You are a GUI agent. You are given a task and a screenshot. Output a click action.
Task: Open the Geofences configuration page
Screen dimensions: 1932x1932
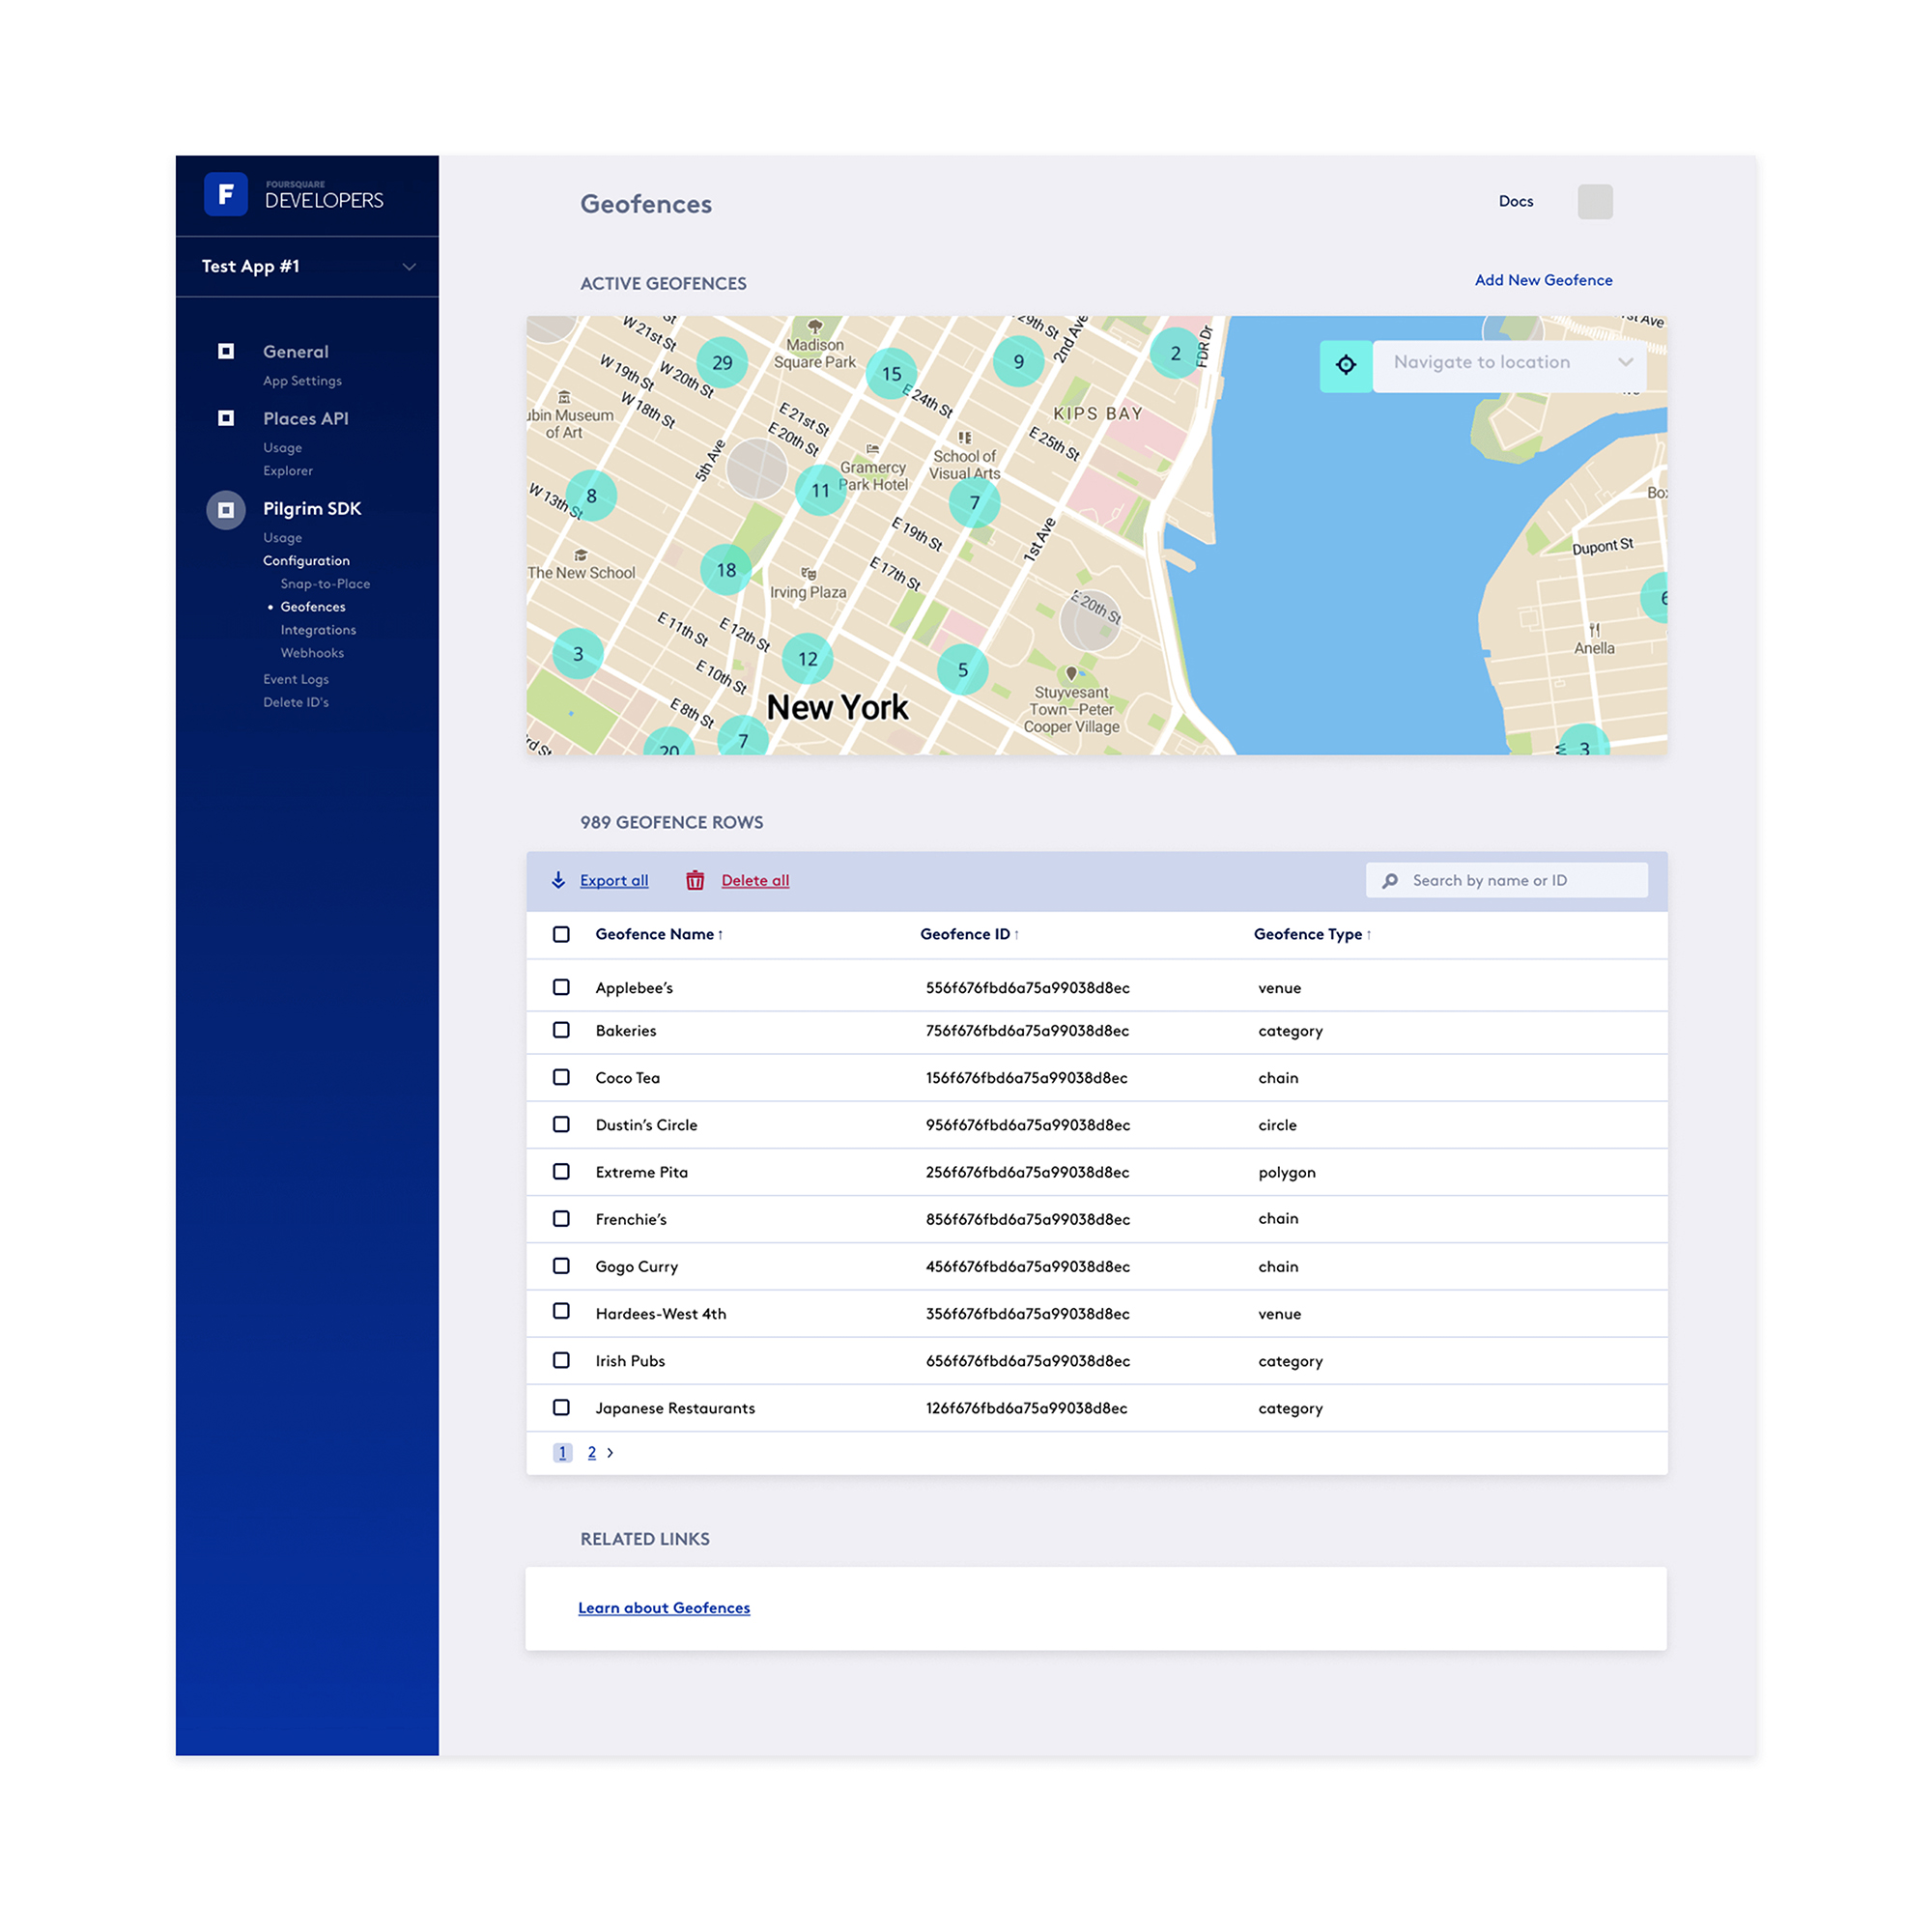click(311, 607)
